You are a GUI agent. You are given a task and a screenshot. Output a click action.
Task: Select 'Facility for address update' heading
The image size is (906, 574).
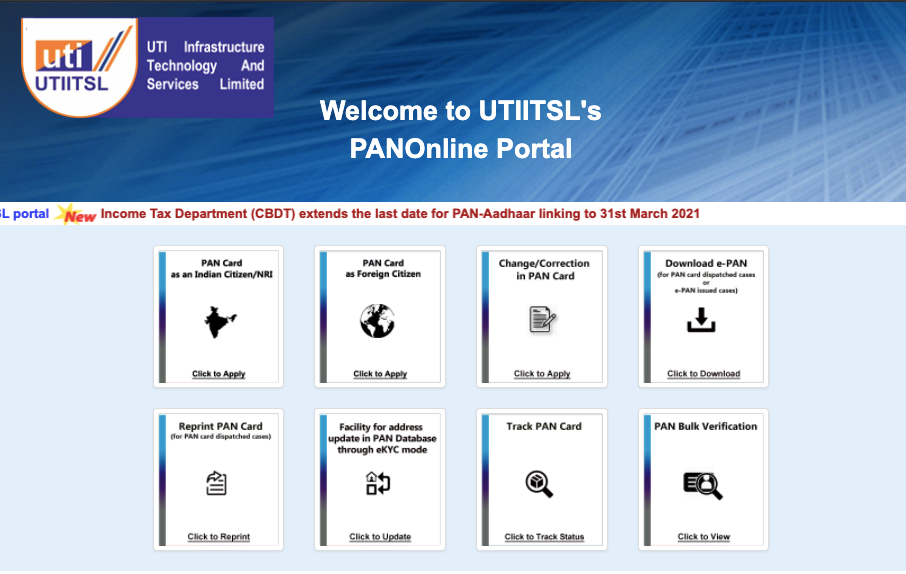382,438
